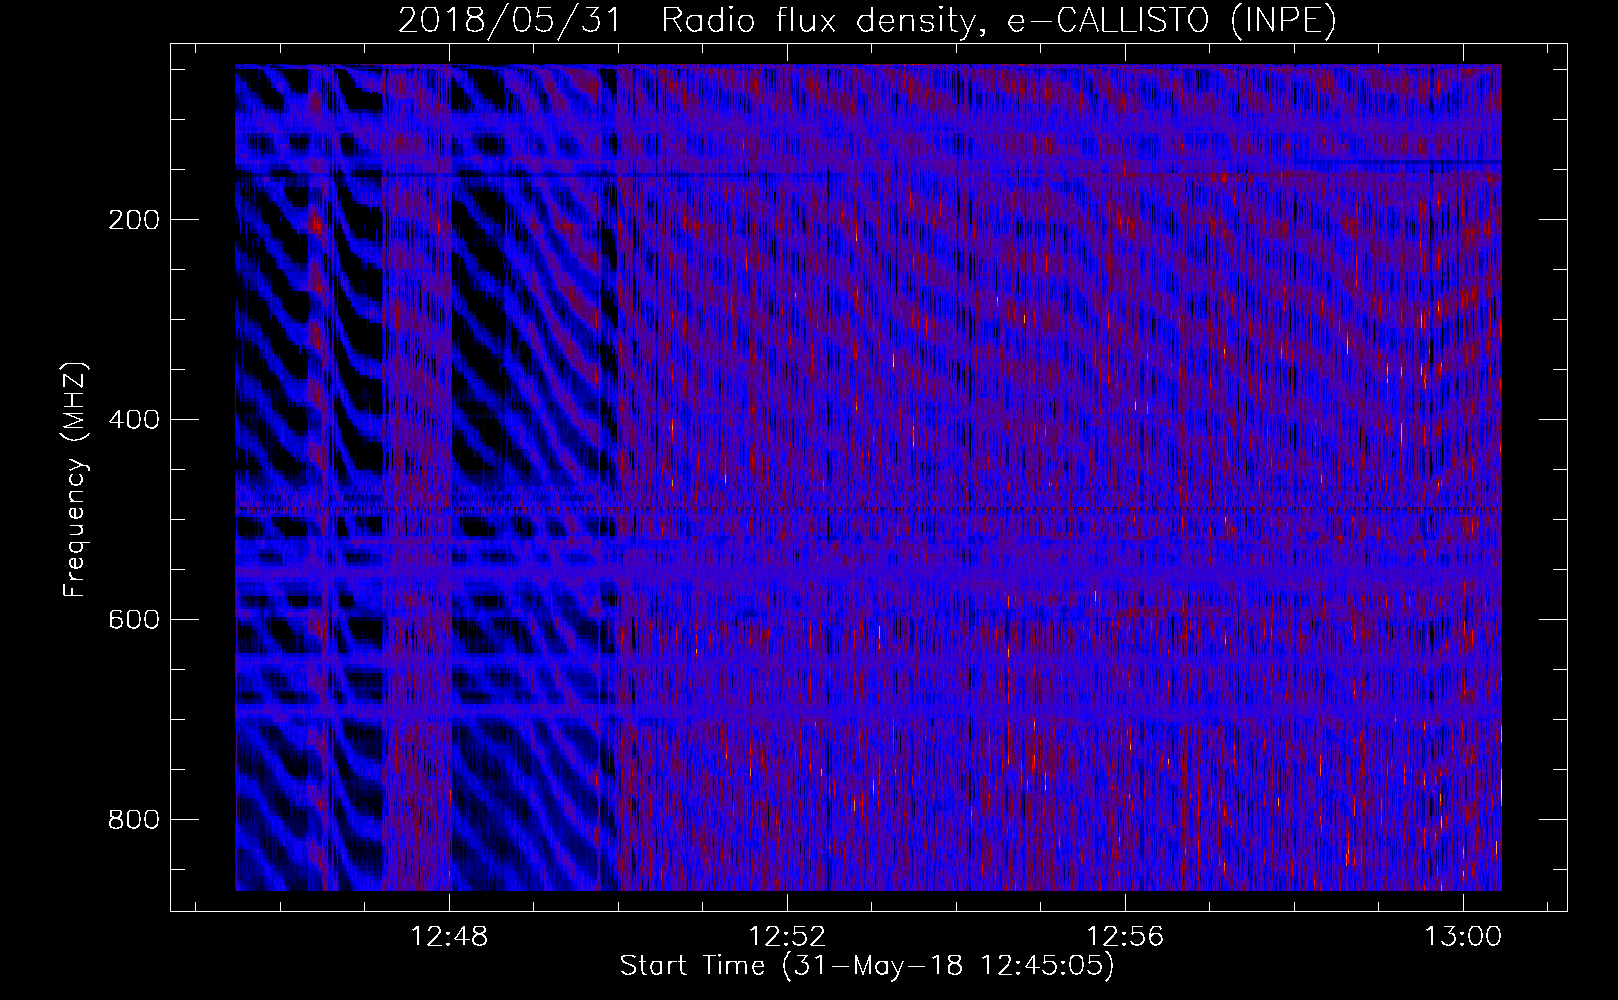
Task: Click the 12:52 time tick label
Action: click(787, 937)
